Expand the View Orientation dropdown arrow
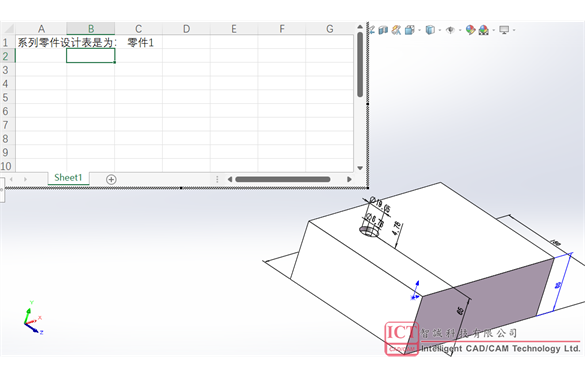Viewport: 585px width, 377px height. click(420, 30)
